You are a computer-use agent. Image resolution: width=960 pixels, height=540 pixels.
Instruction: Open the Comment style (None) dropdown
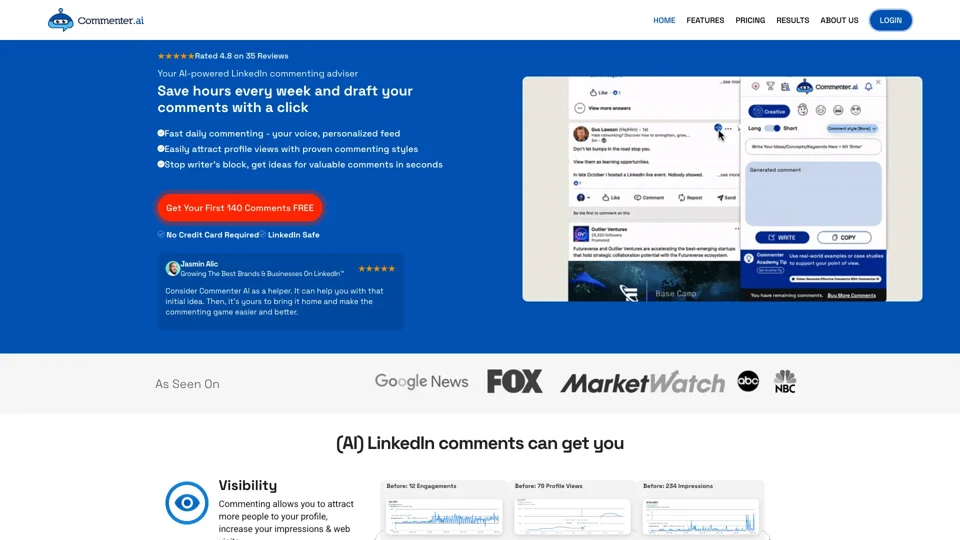click(852, 129)
